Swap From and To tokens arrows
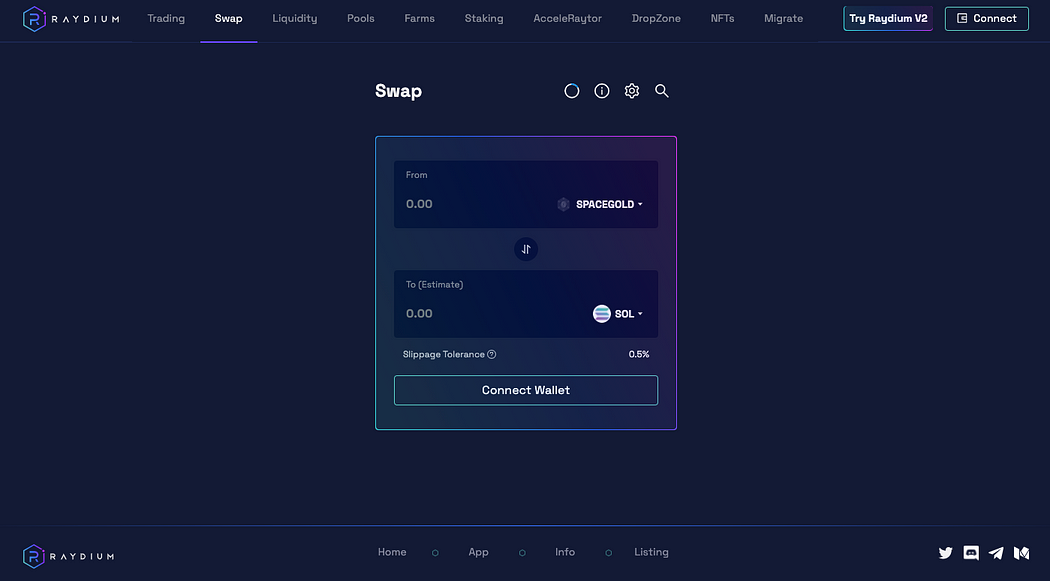The image size is (1050, 581). [526, 249]
